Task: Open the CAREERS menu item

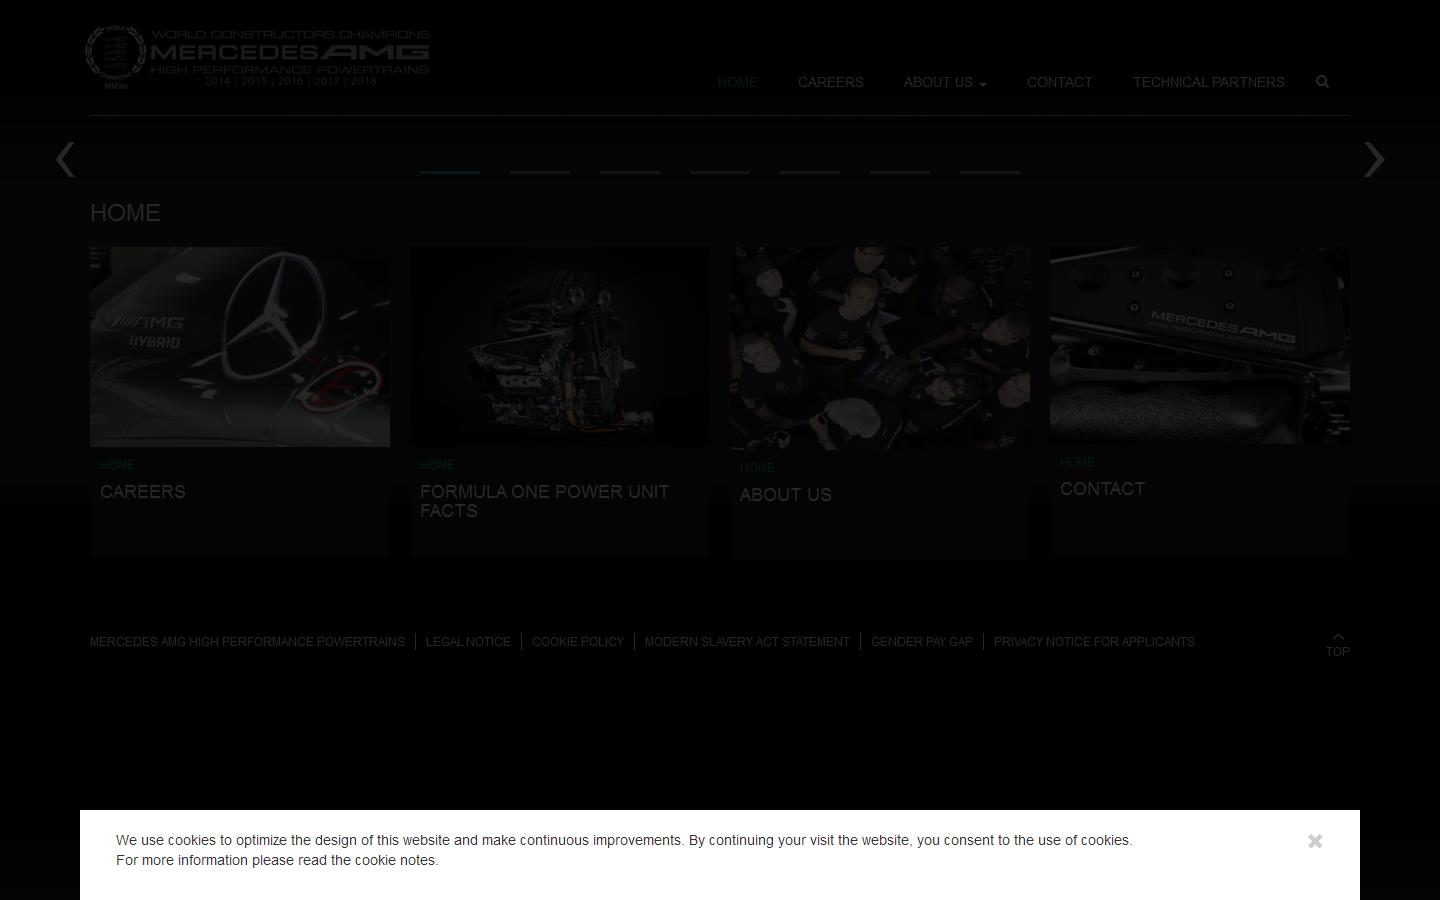Action: [830, 82]
